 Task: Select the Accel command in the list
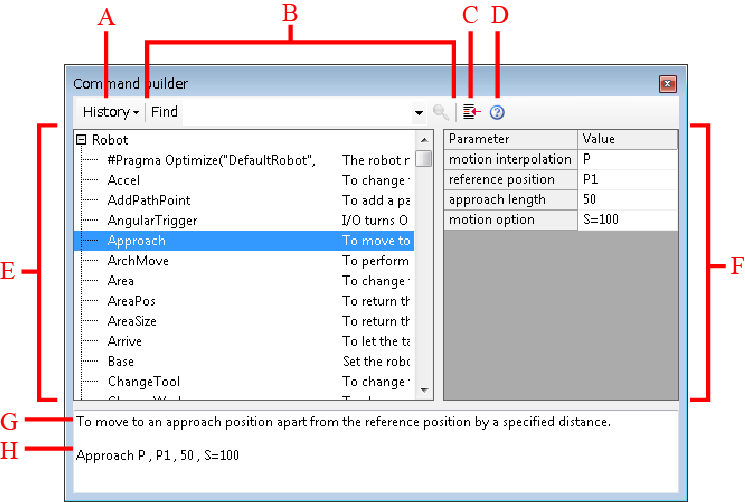[124, 181]
